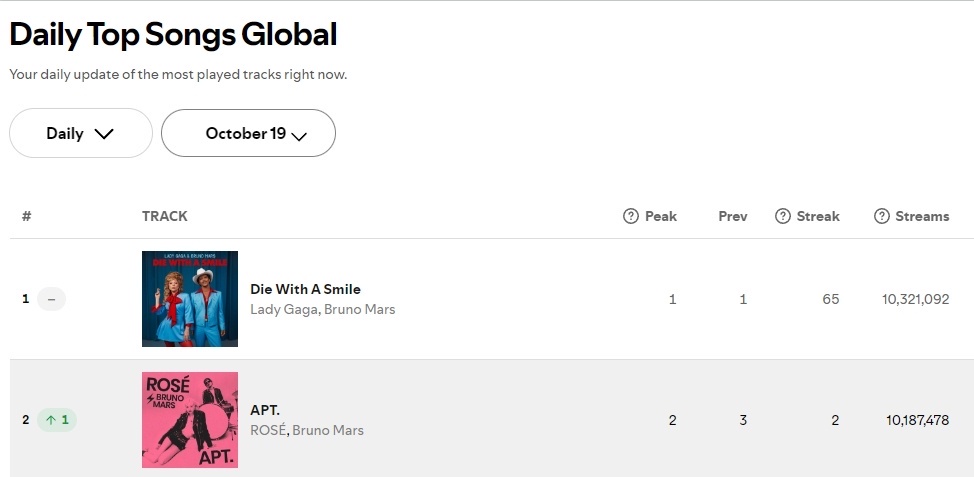Click the Streak column header label

tap(818, 216)
